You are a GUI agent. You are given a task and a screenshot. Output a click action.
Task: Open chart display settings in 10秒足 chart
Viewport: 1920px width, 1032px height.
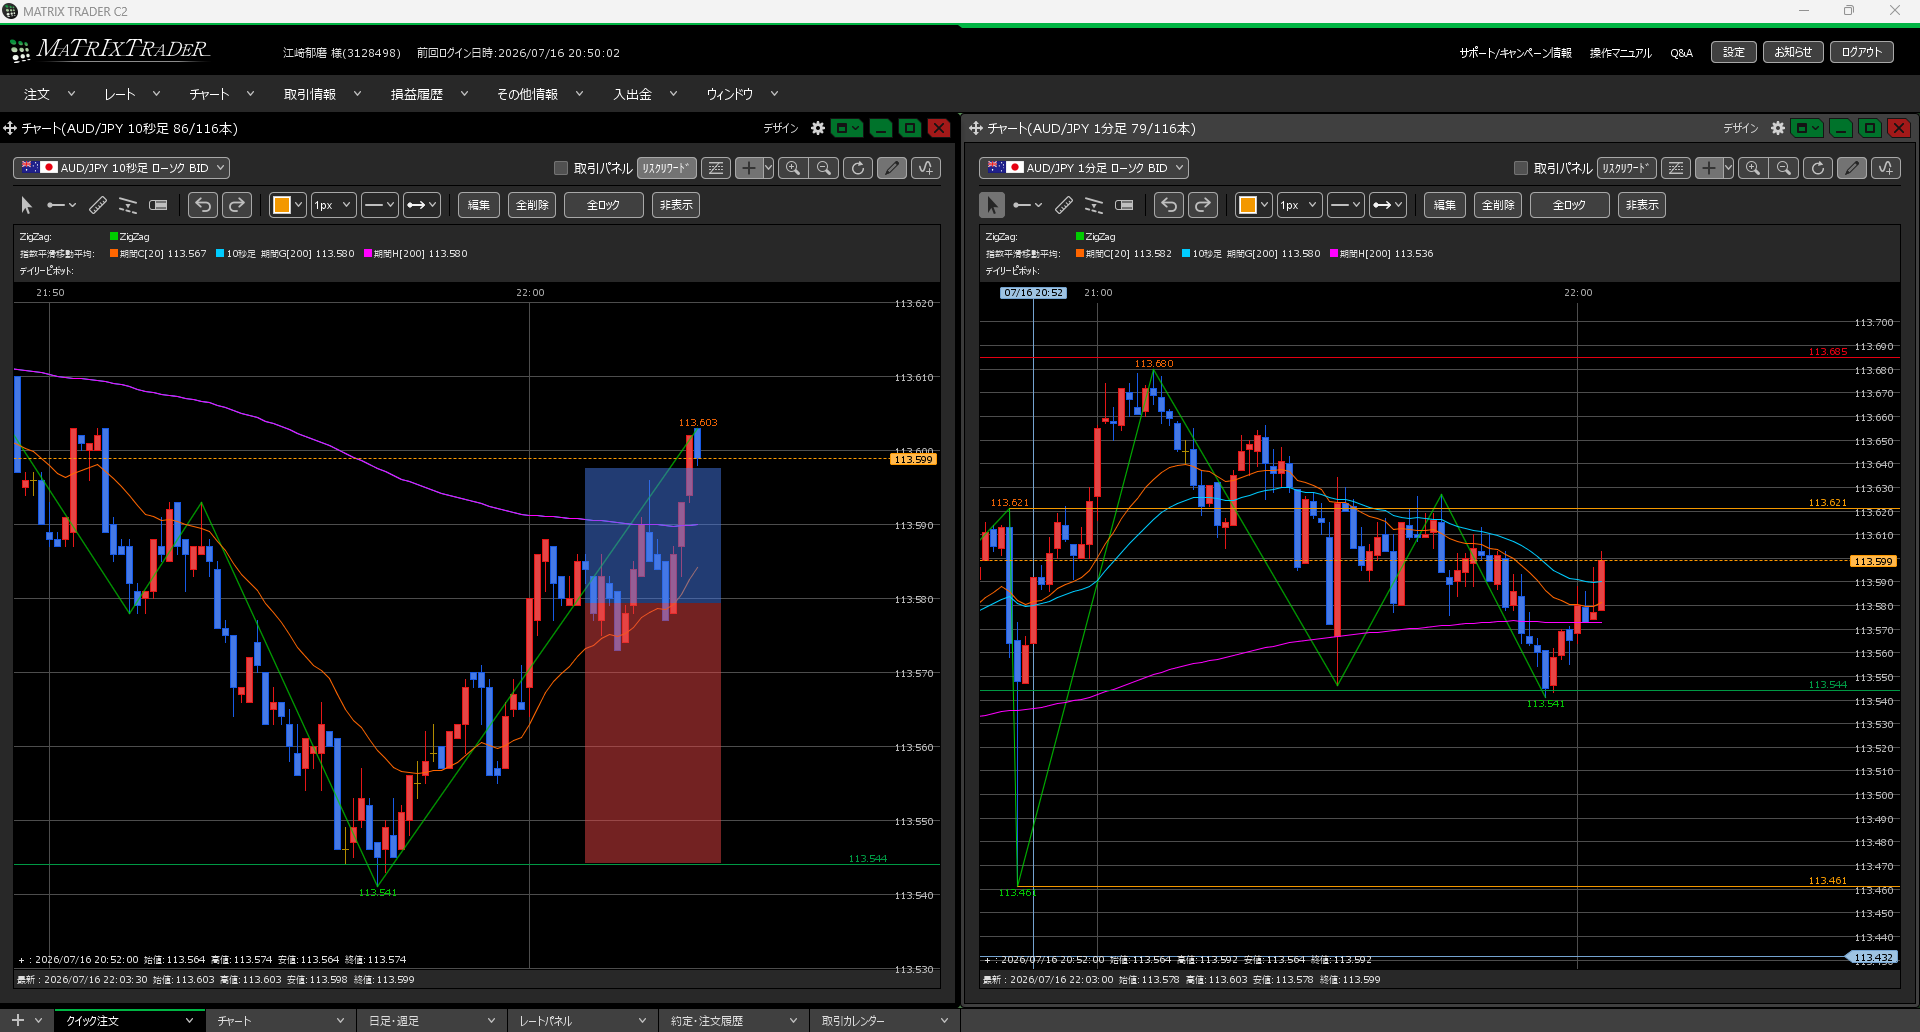(x=716, y=168)
